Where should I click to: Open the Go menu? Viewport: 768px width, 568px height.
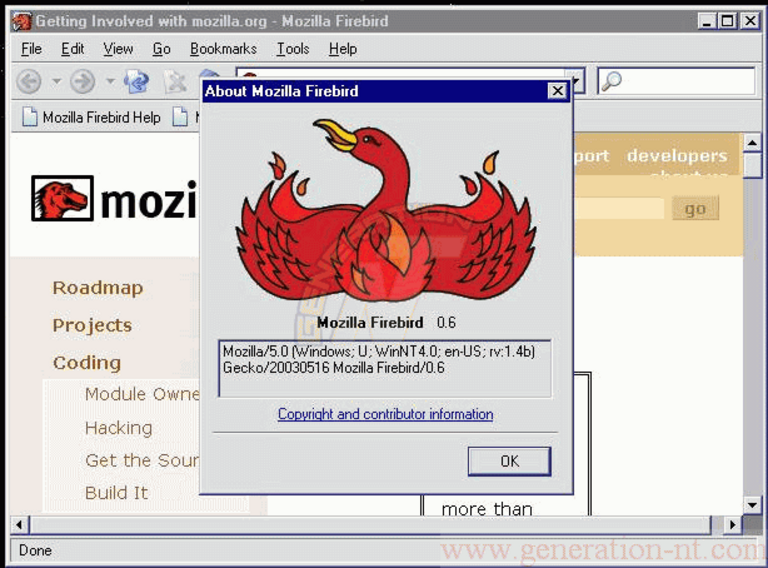tap(162, 49)
